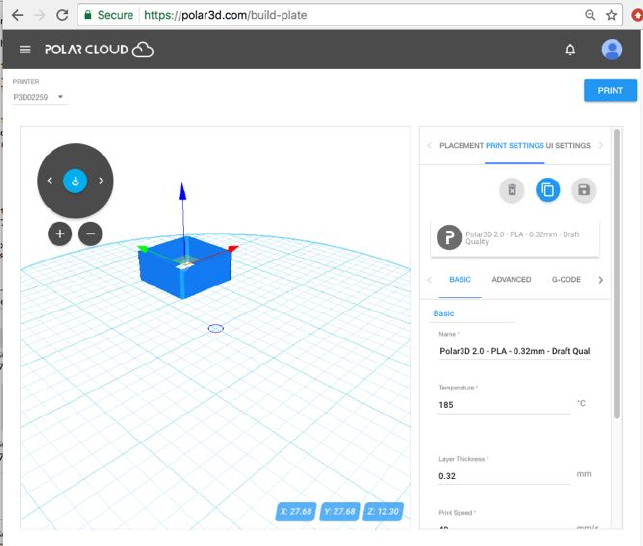Click the settings panel scrollbar

[617, 274]
